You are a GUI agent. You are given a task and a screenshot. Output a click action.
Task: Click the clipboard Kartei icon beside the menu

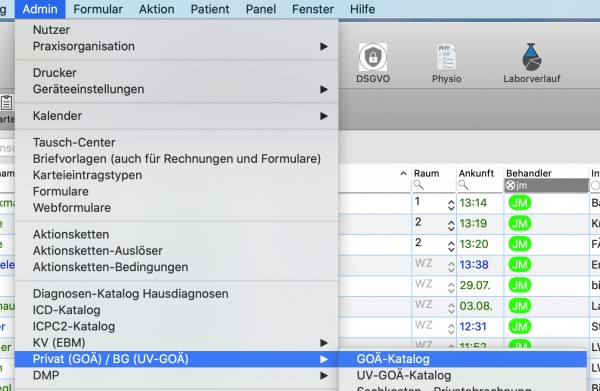[7, 103]
